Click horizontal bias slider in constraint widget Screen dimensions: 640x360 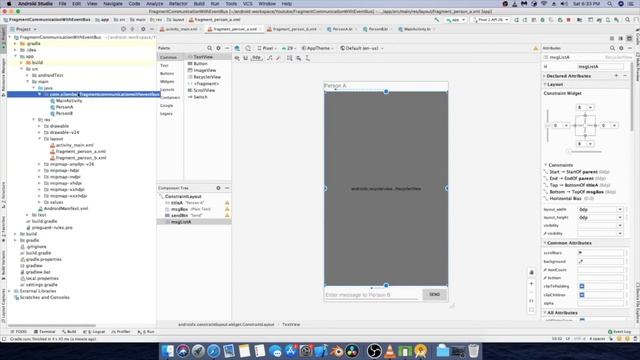tap(585, 151)
